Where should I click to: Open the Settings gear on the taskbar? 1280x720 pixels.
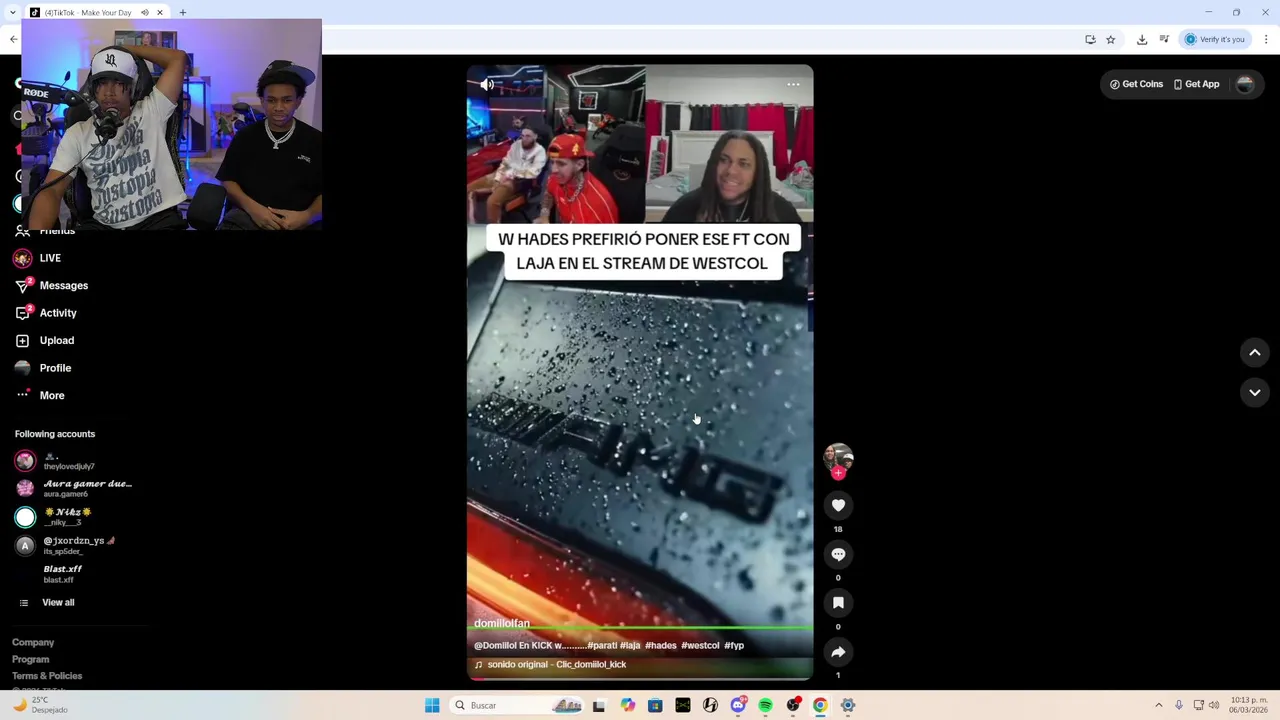(847, 705)
